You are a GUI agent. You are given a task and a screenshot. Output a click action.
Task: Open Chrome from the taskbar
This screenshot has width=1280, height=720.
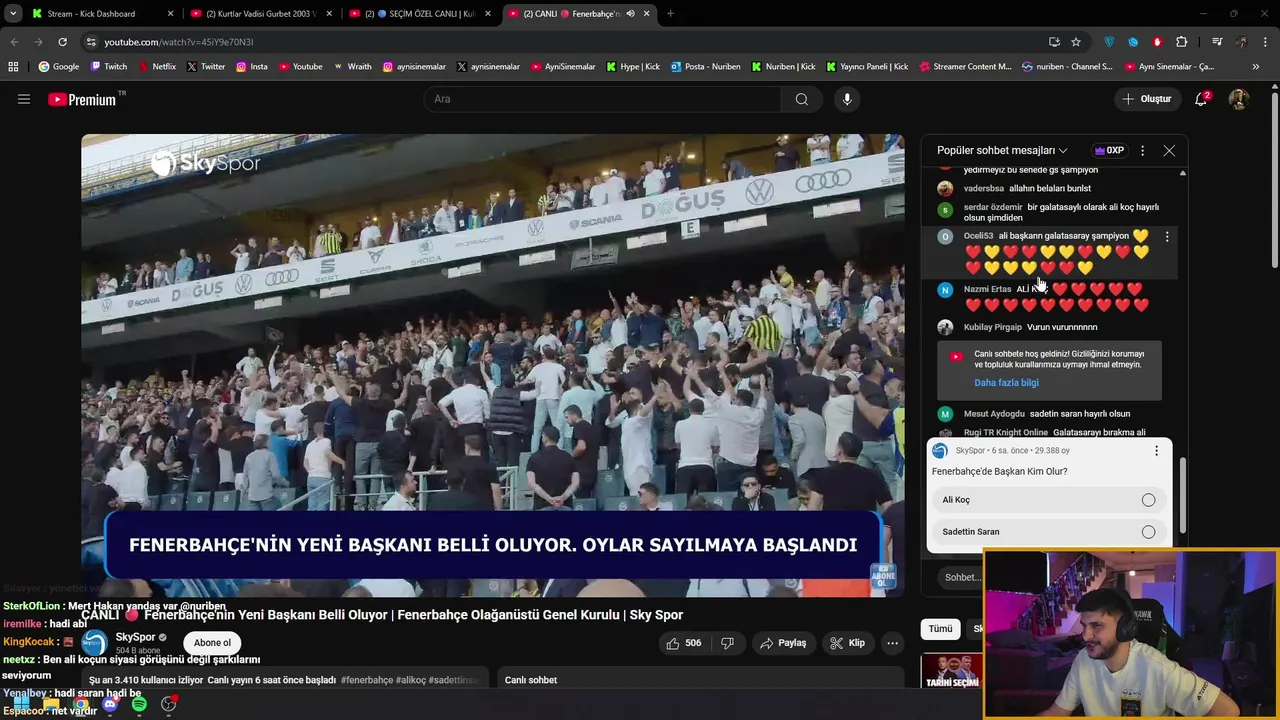pos(81,704)
